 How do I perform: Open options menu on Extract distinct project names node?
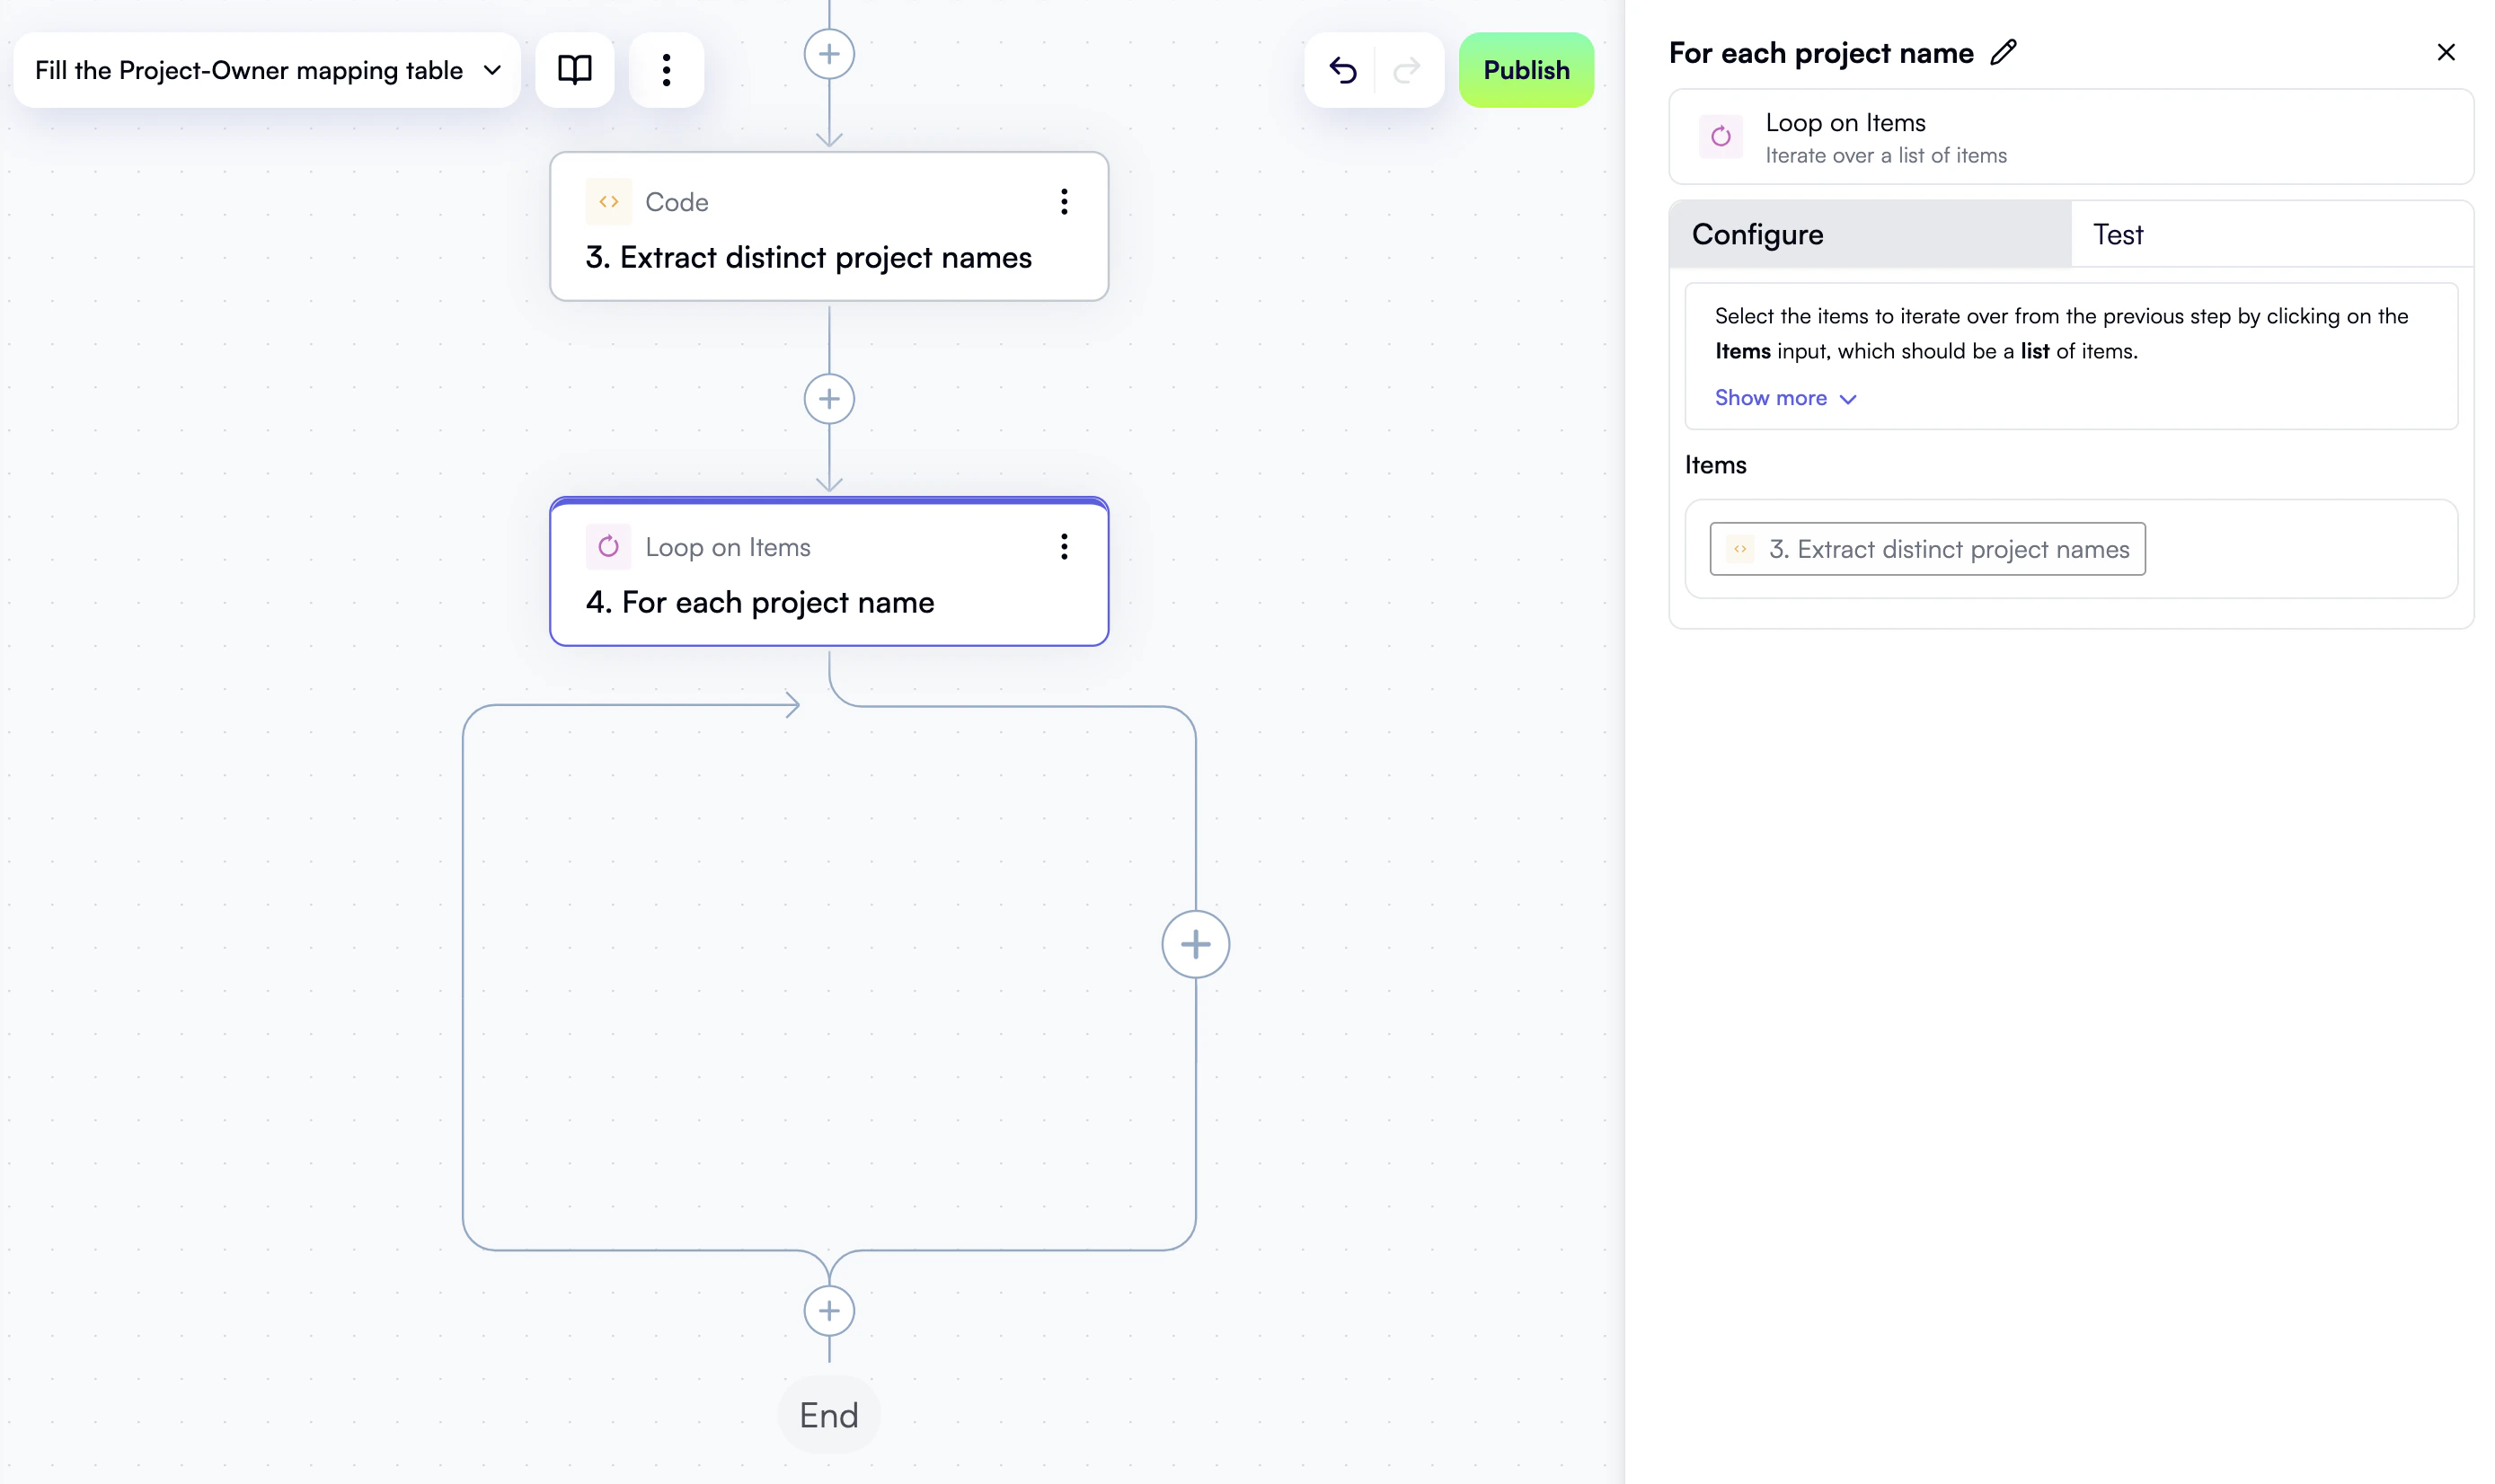[x=1064, y=201]
